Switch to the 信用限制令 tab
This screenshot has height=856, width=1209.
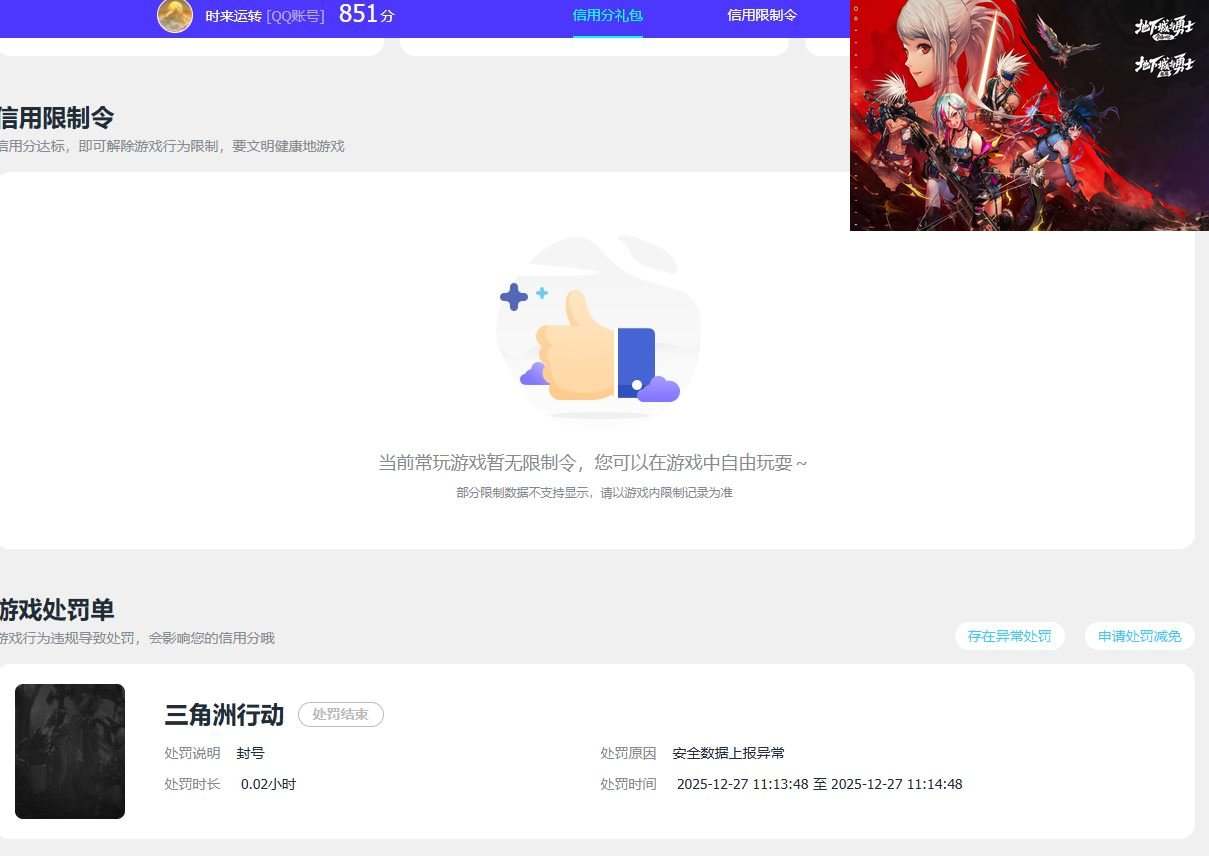pyautogui.click(x=762, y=15)
